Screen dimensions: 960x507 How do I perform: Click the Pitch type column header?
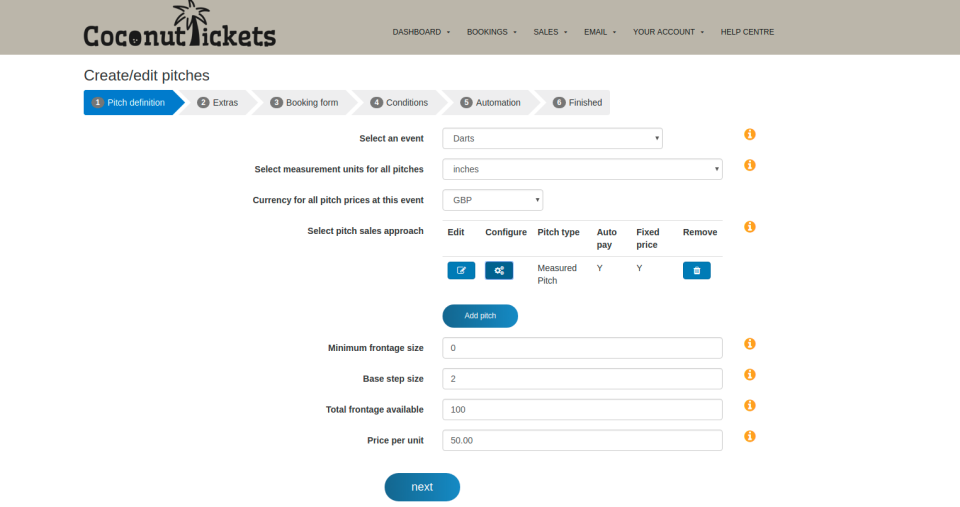pyautogui.click(x=558, y=232)
